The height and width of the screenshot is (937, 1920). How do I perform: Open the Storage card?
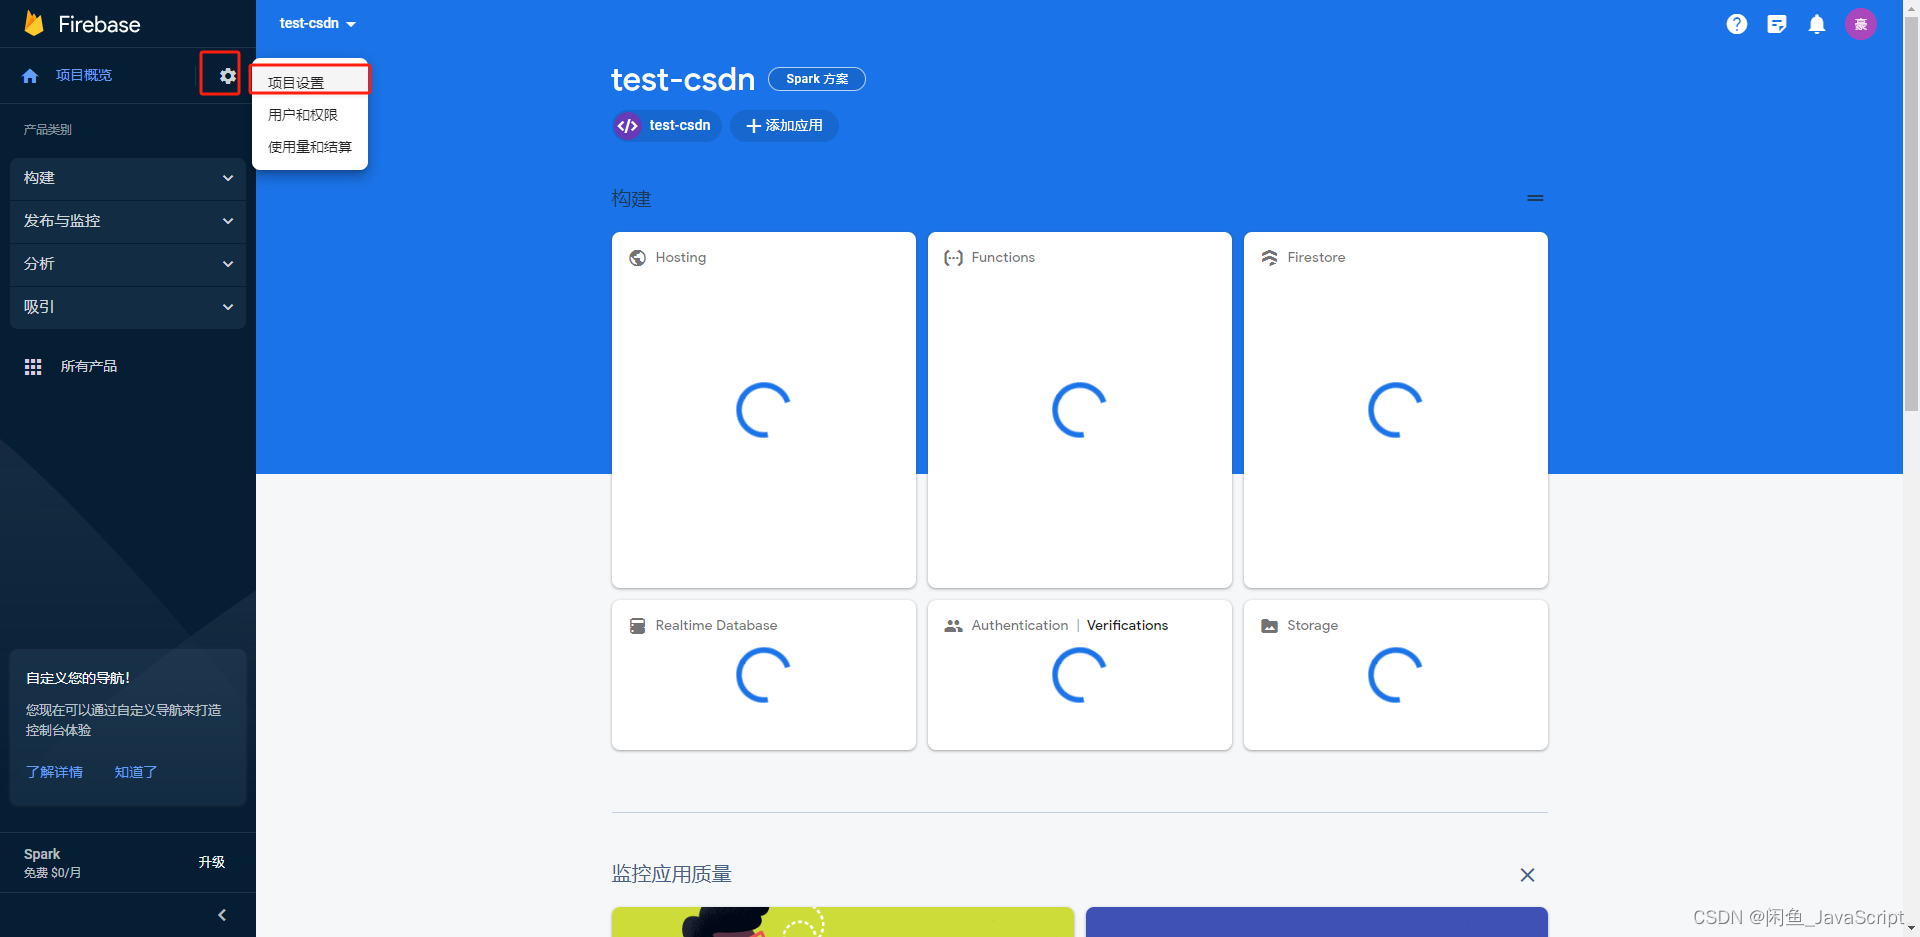(x=1396, y=675)
